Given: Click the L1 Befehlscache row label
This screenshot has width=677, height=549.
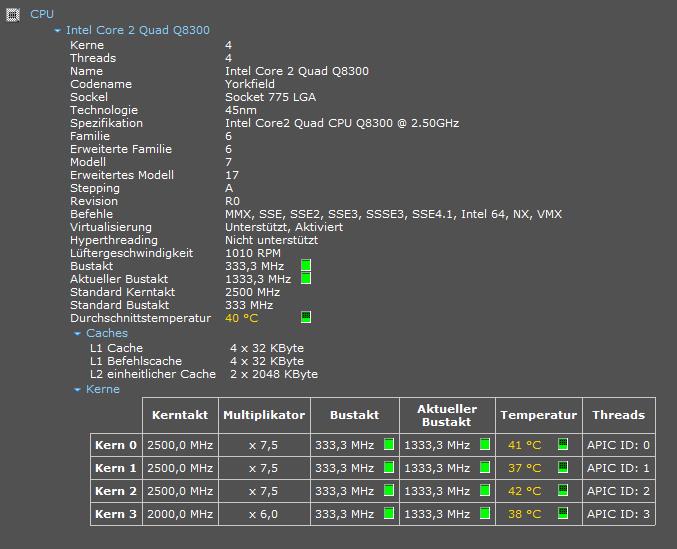Looking at the screenshot, I should point(136,361).
